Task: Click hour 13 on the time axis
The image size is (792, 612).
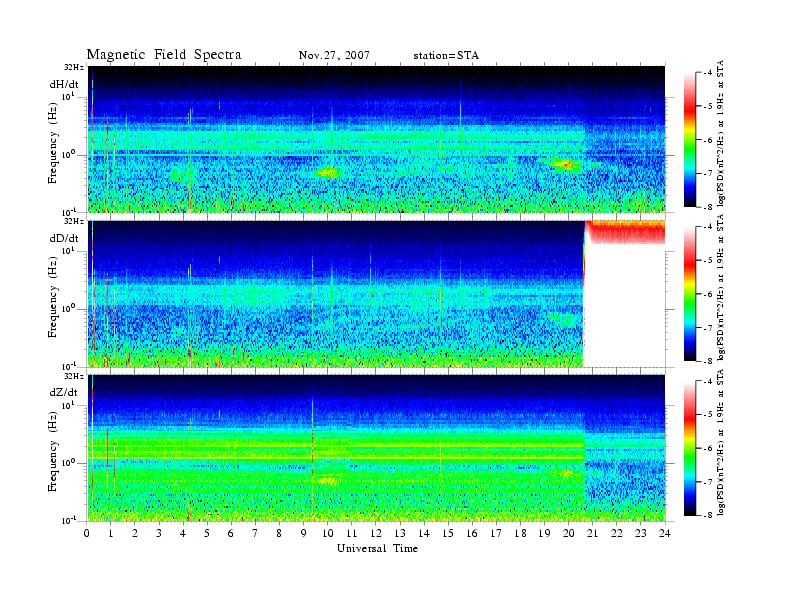Action: (x=400, y=533)
